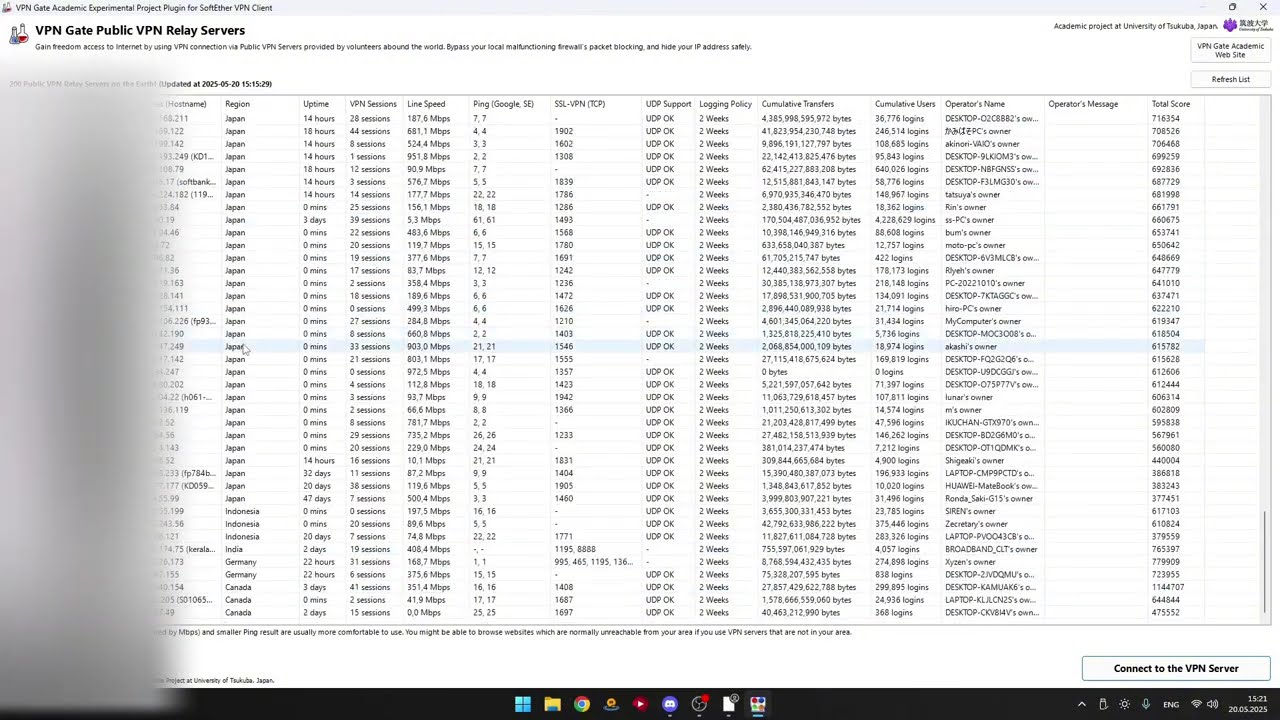The height and width of the screenshot is (720, 1280).
Task: Select the tatsuya's owner server
Action: (x=680, y=195)
